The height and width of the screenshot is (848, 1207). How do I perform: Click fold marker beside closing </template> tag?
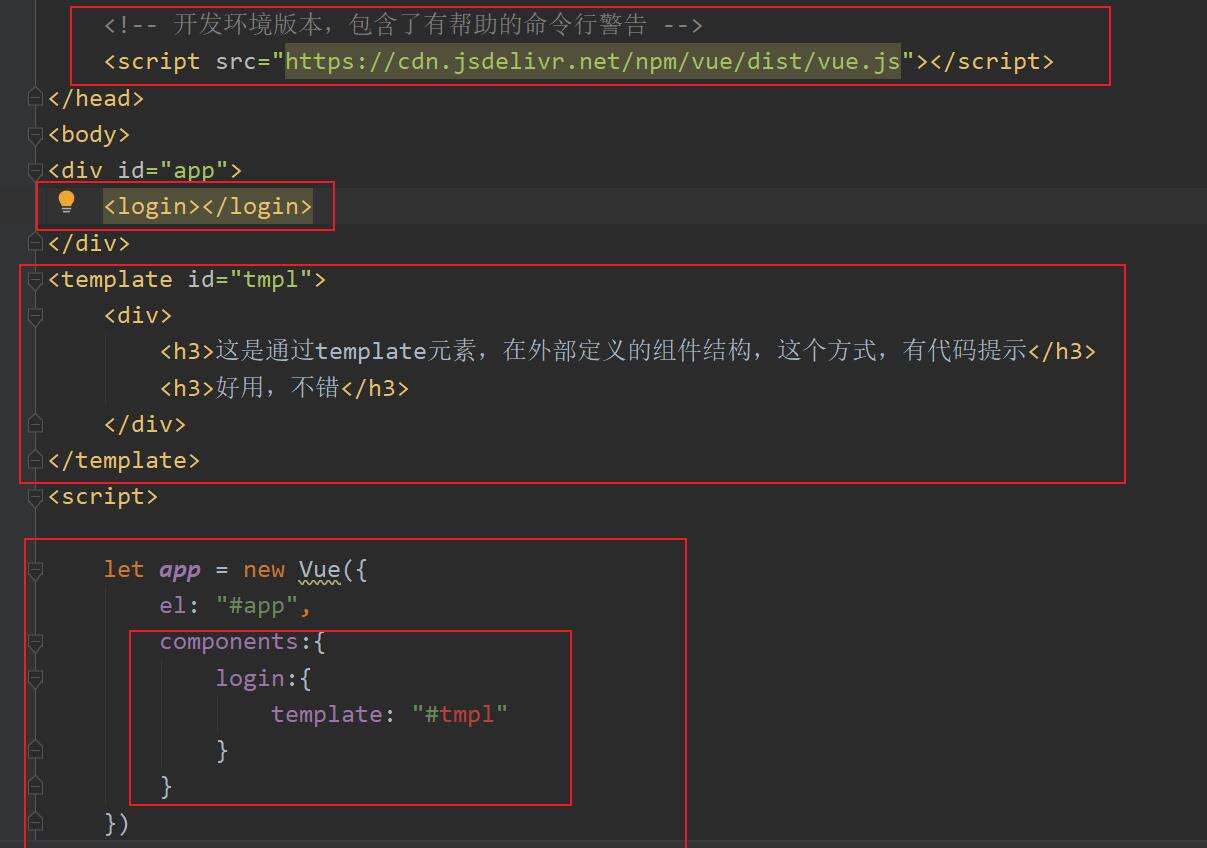pyautogui.click(x=36, y=460)
